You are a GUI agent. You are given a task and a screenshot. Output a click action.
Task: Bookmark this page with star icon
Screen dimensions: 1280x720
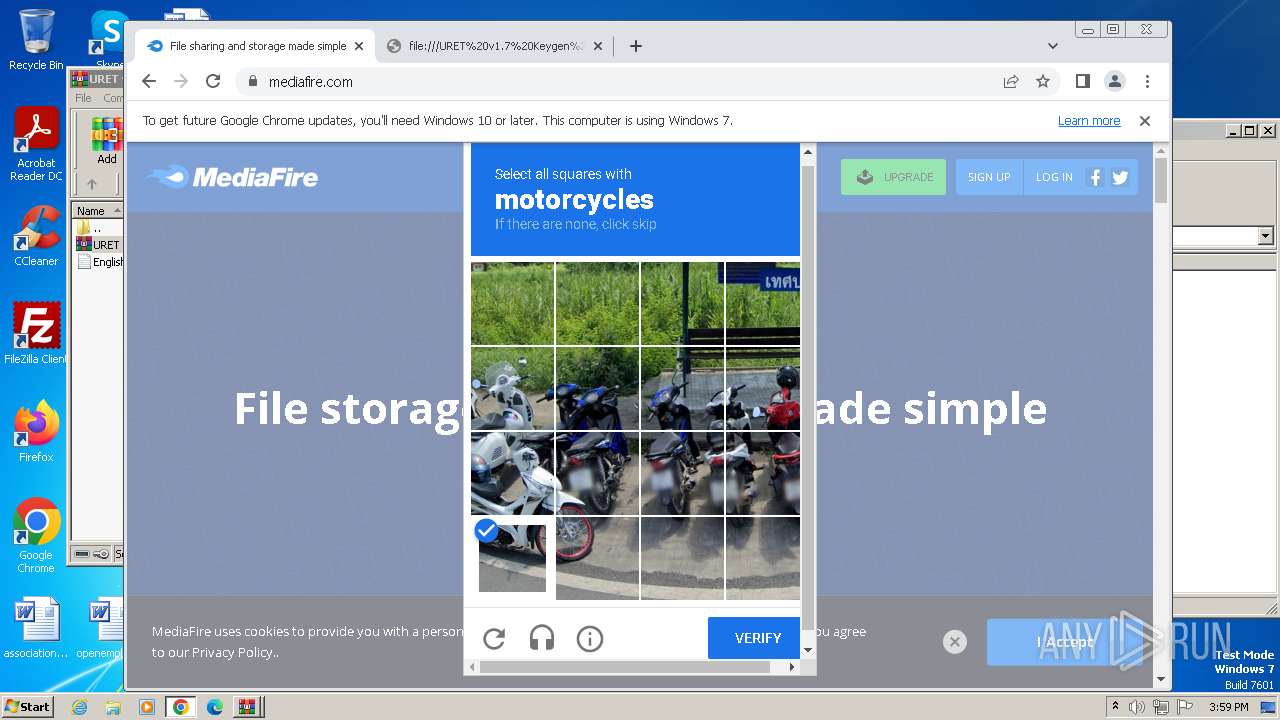[x=1043, y=82]
